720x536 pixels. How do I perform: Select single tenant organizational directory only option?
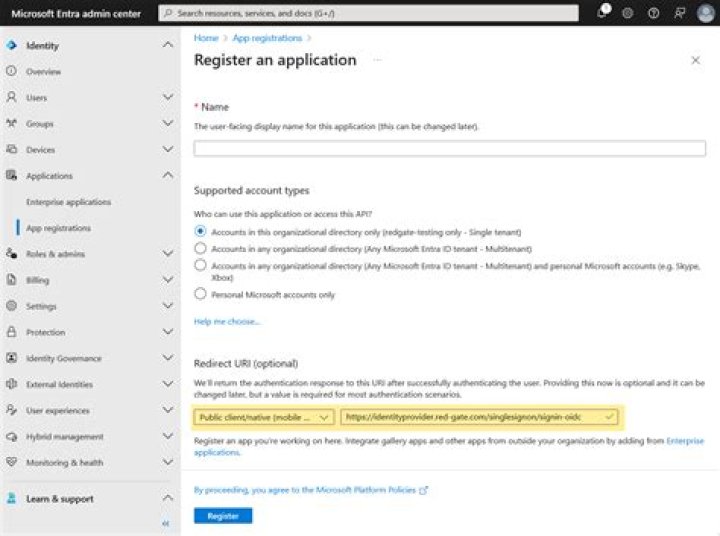[x=200, y=231]
